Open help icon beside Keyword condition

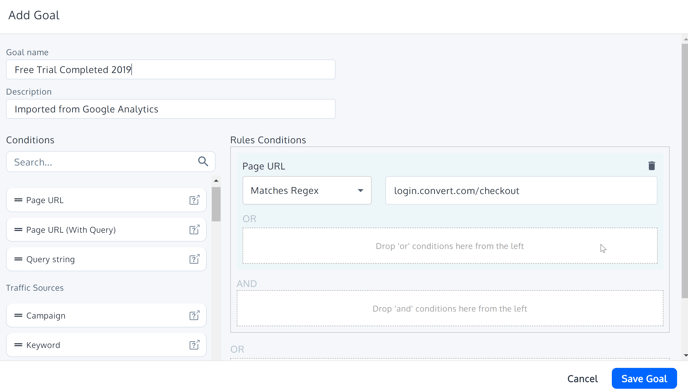click(x=194, y=345)
